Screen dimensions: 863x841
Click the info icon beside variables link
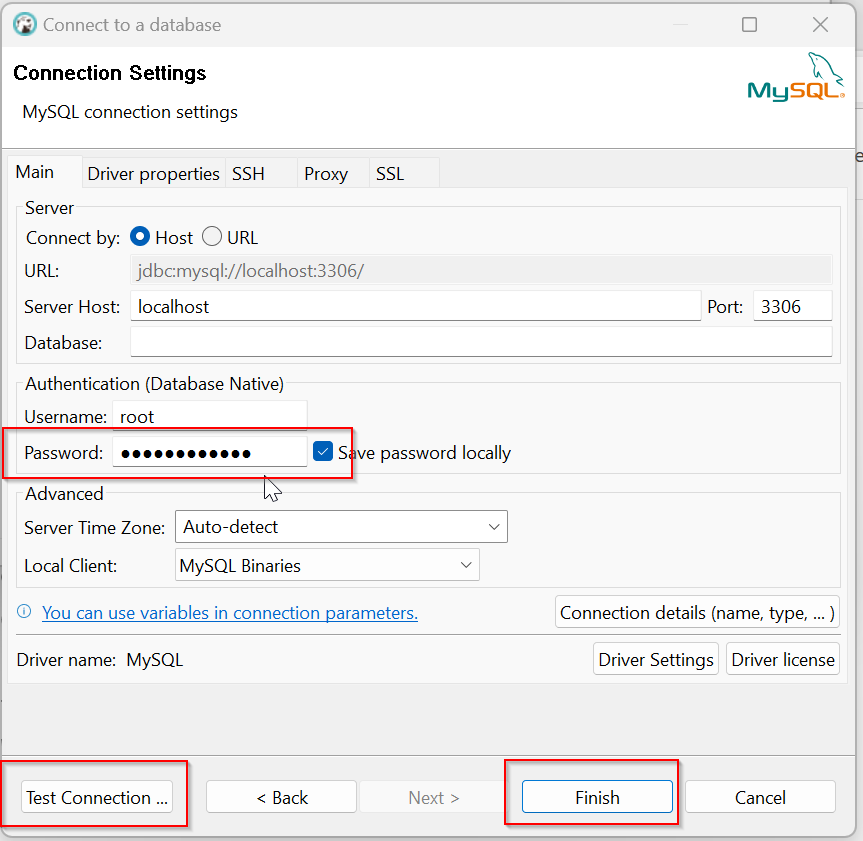(24, 612)
